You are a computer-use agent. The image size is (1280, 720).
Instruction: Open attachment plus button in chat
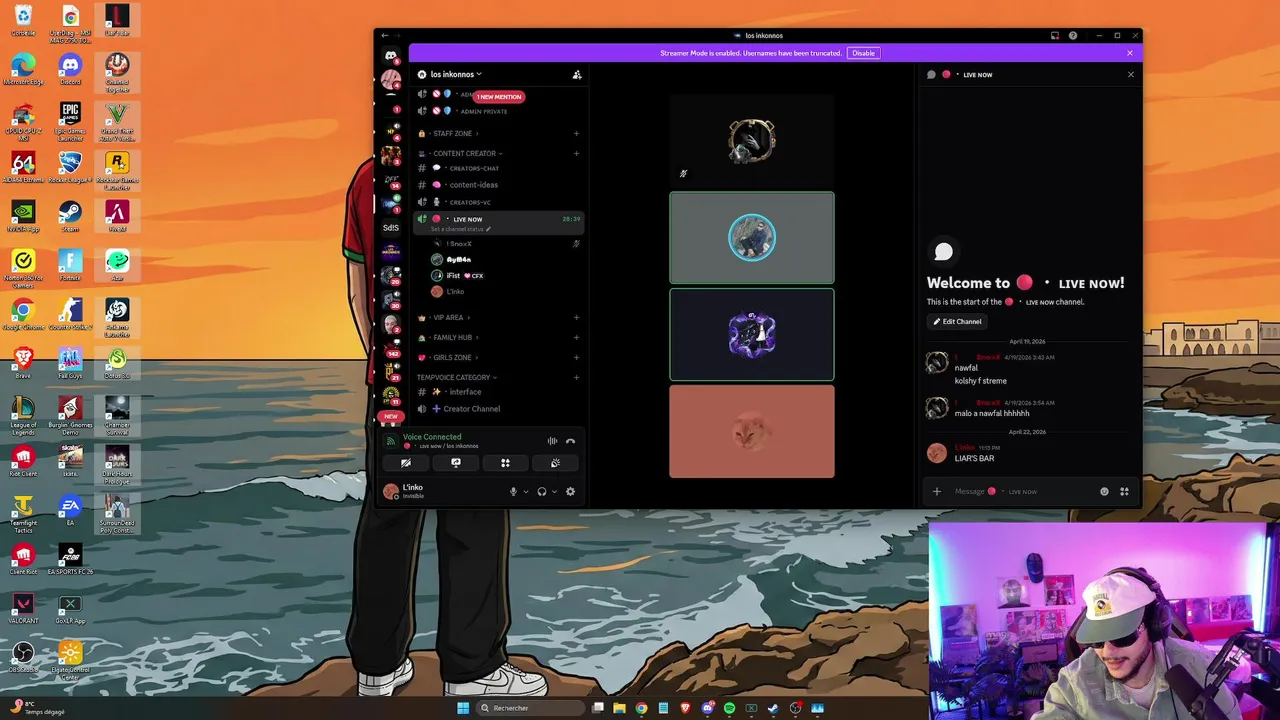pos(937,491)
